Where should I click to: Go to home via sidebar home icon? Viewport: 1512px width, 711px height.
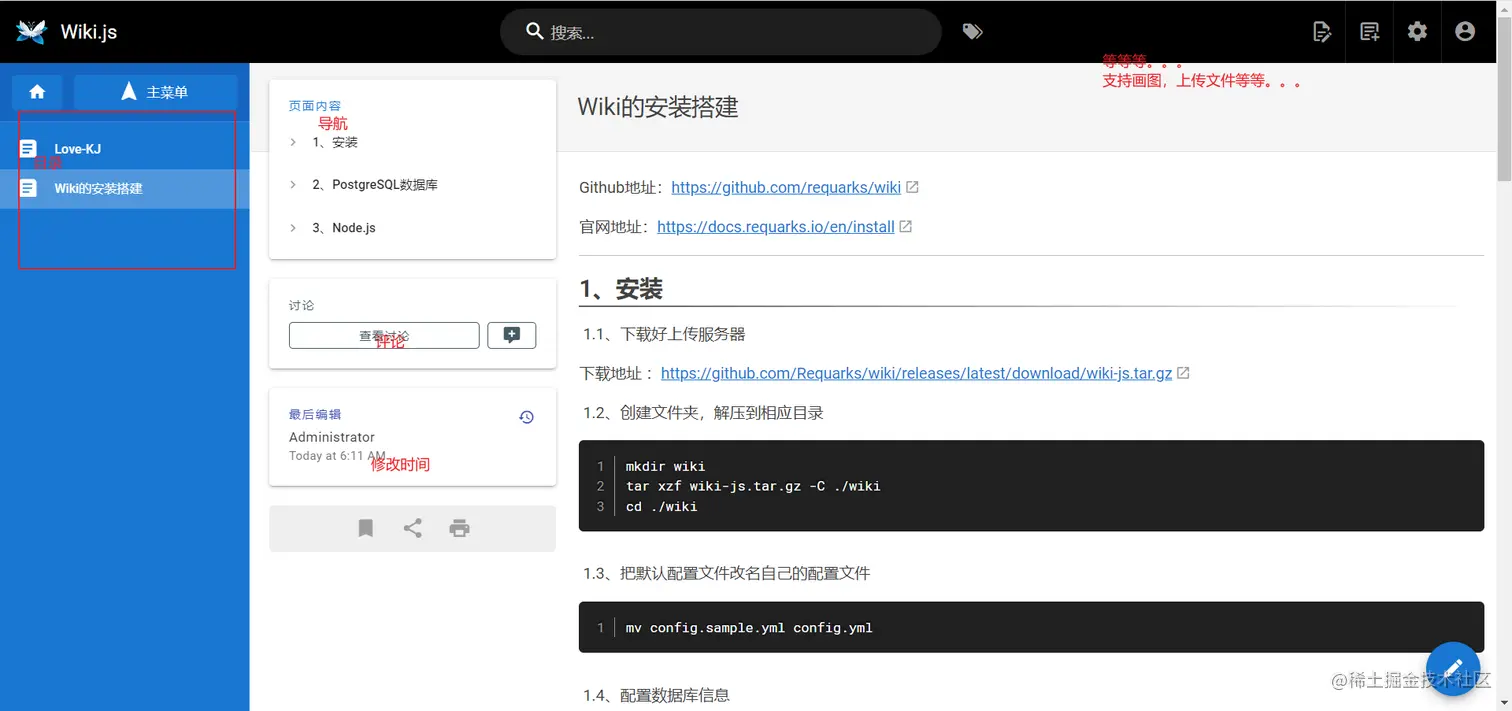(x=37, y=92)
